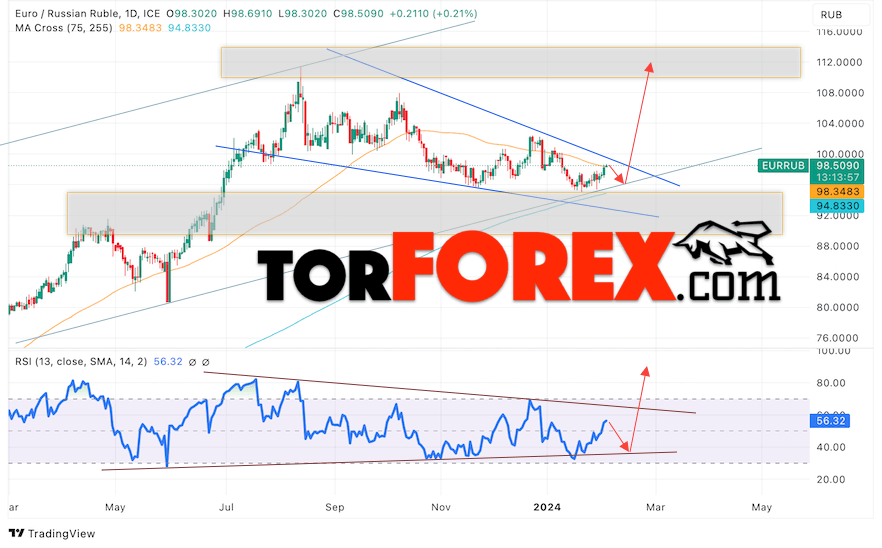Click the high value H98.6910

(248, 13)
